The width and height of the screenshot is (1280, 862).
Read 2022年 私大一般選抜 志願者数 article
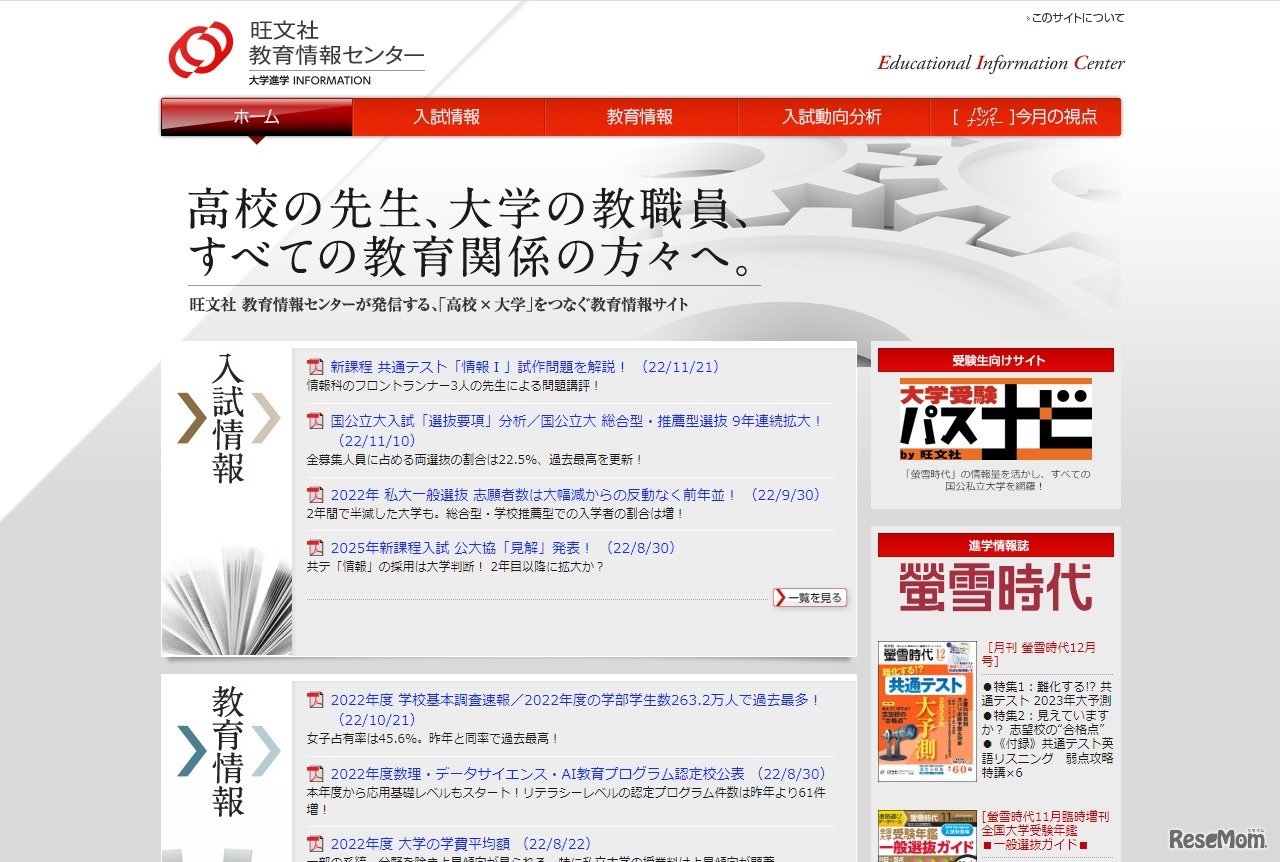coord(575,495)
